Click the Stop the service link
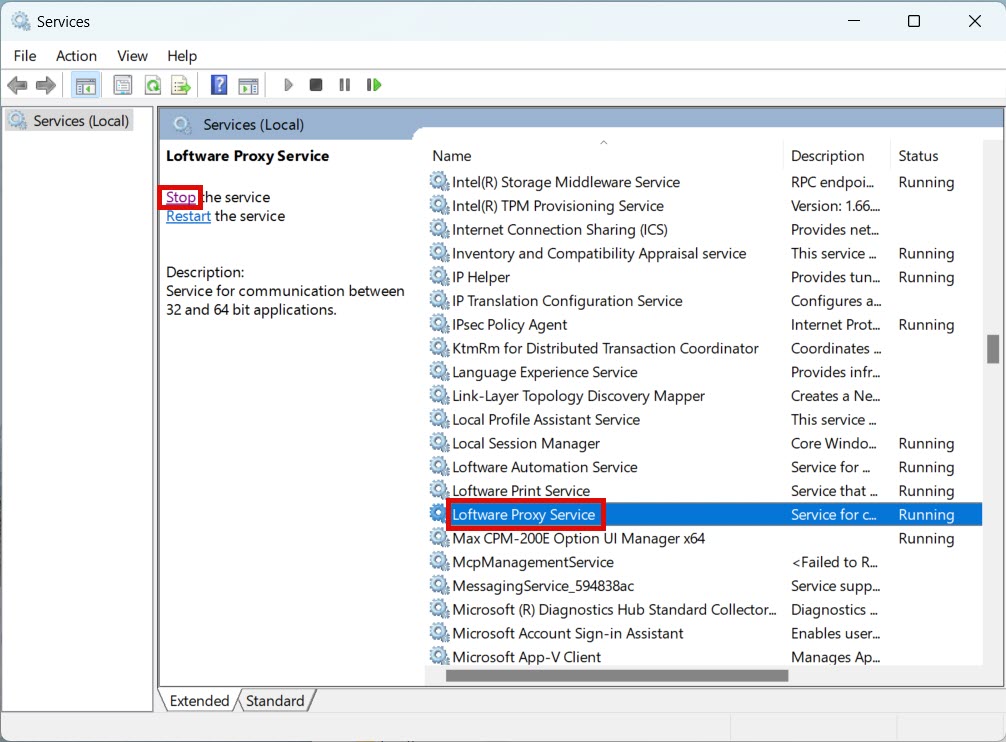This screenshot has width=1006, height=742. (181, 197)
